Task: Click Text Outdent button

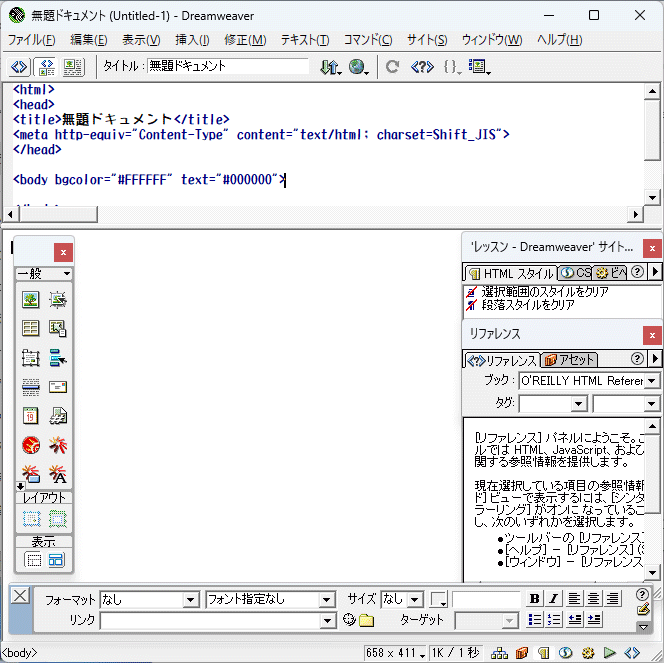Action: tap(575, 620)
